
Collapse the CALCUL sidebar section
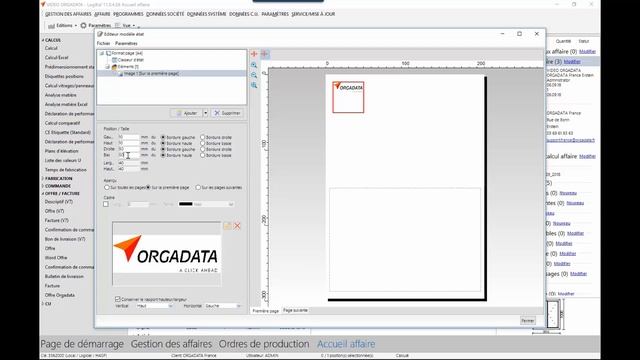(43, 40)
